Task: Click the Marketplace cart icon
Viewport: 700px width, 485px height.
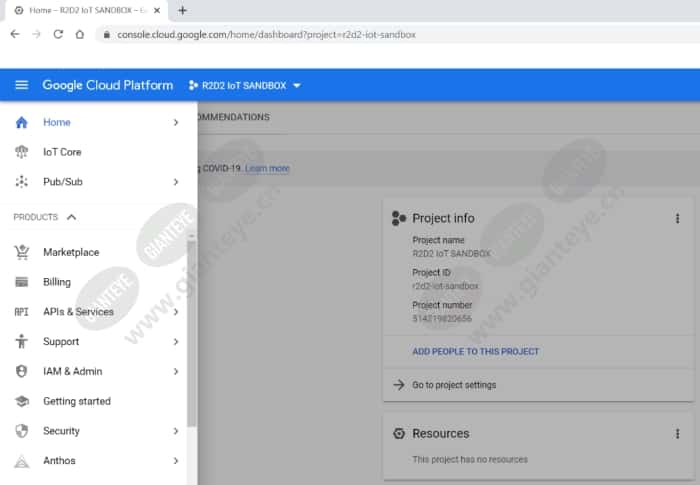Action: 21,252
